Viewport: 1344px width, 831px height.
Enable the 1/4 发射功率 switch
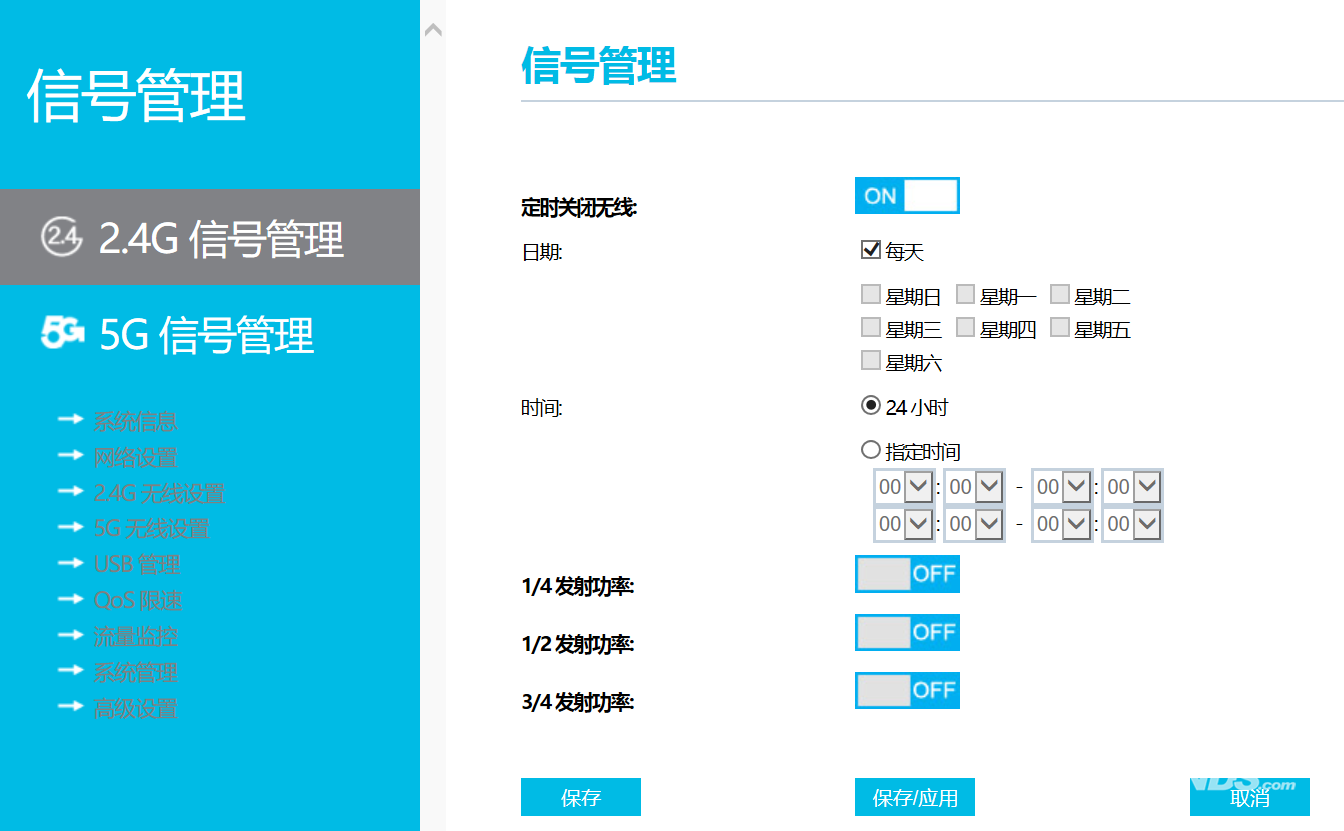[907, 574]
